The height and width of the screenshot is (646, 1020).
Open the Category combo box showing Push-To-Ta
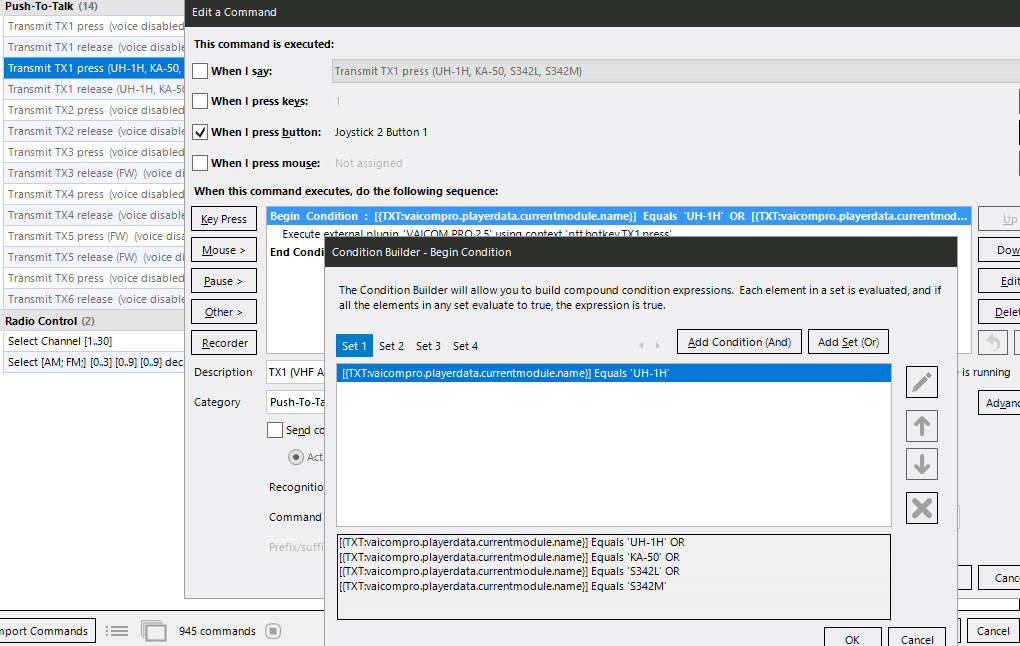coord(295,402)
